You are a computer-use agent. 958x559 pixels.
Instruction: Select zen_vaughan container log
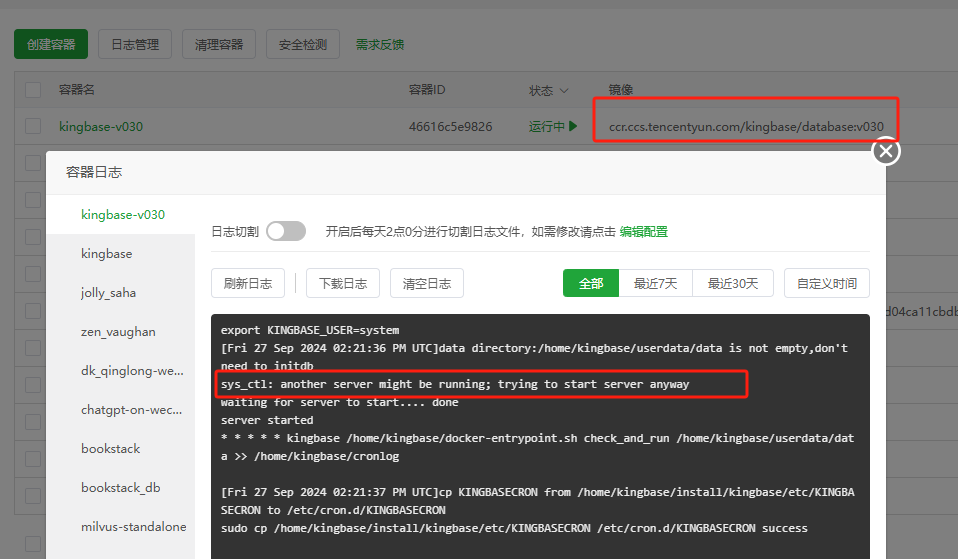pyautogui.click(x=118, y=332)
